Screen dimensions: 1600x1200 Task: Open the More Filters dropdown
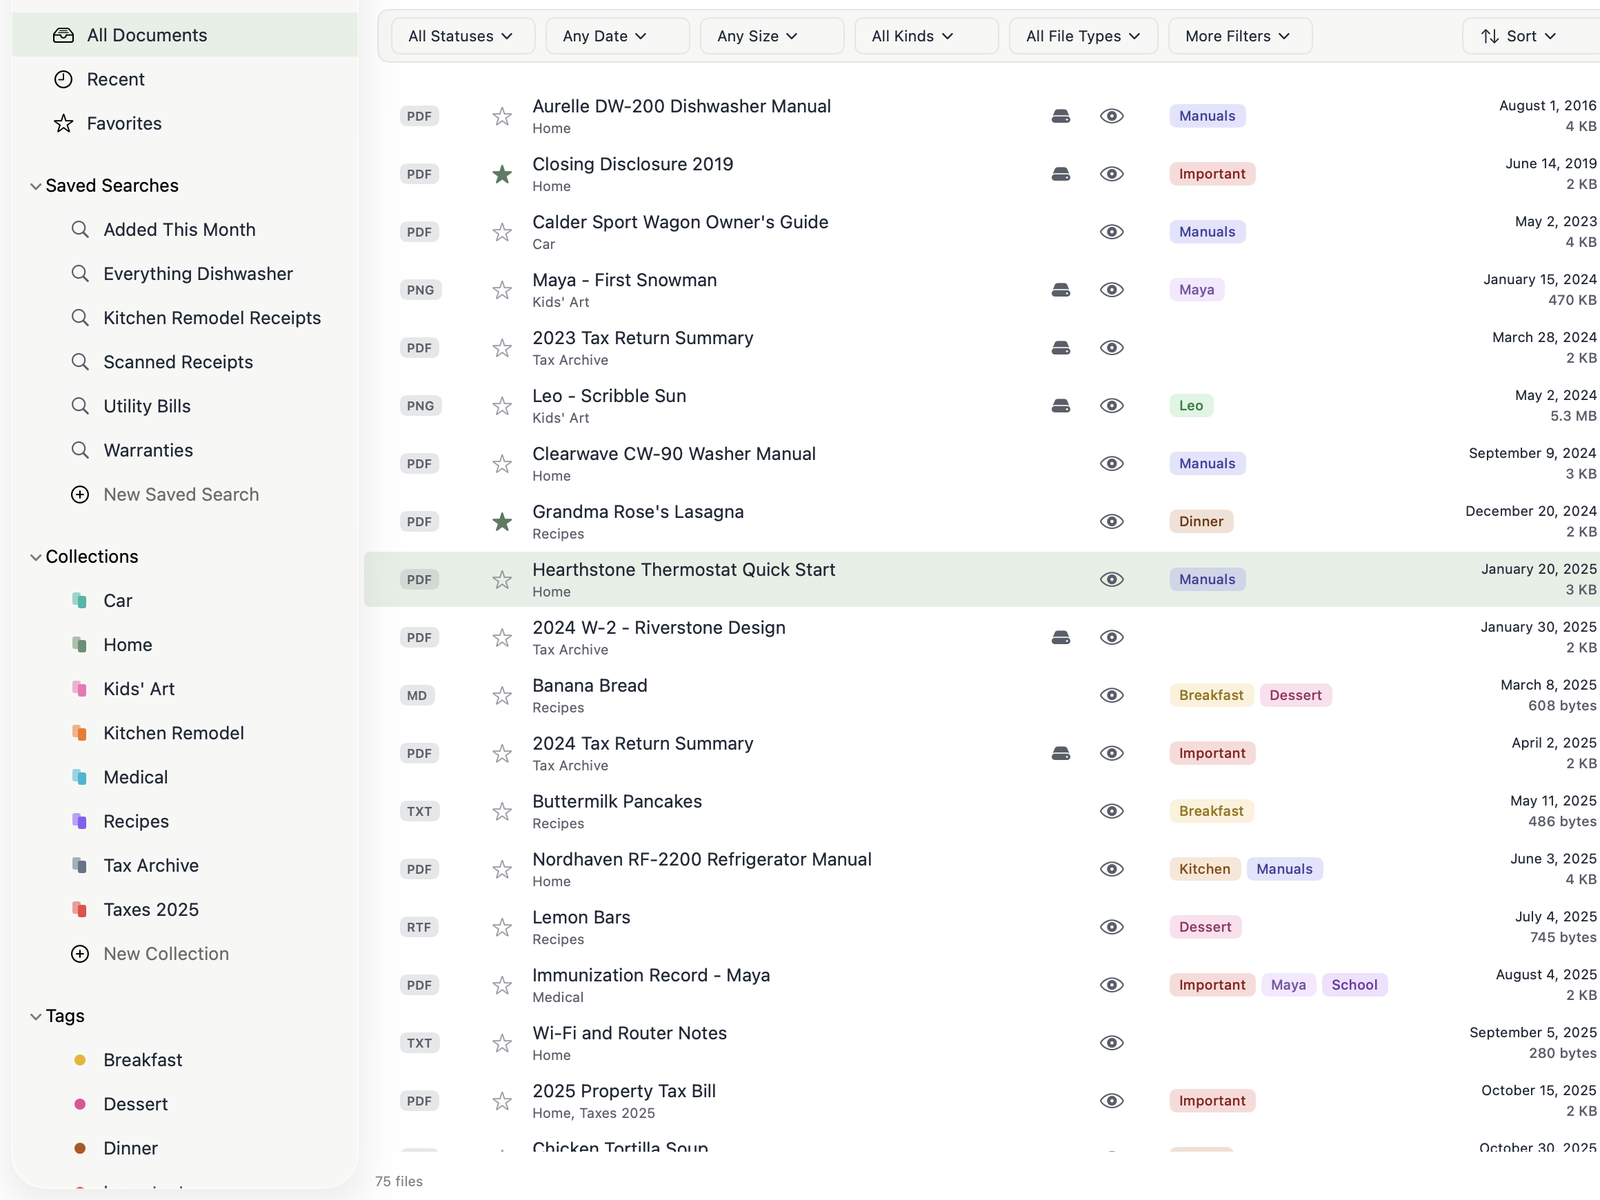pos(1240,36)
